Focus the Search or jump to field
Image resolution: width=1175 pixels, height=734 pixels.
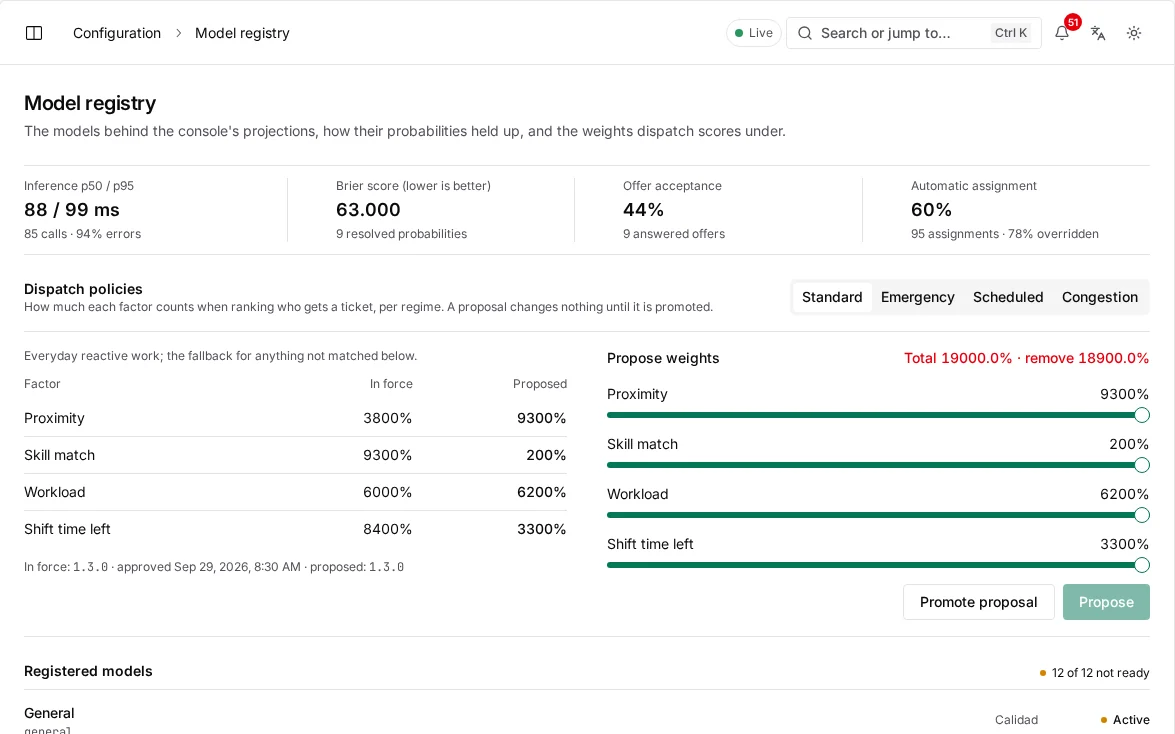click(x=913, y=33)
